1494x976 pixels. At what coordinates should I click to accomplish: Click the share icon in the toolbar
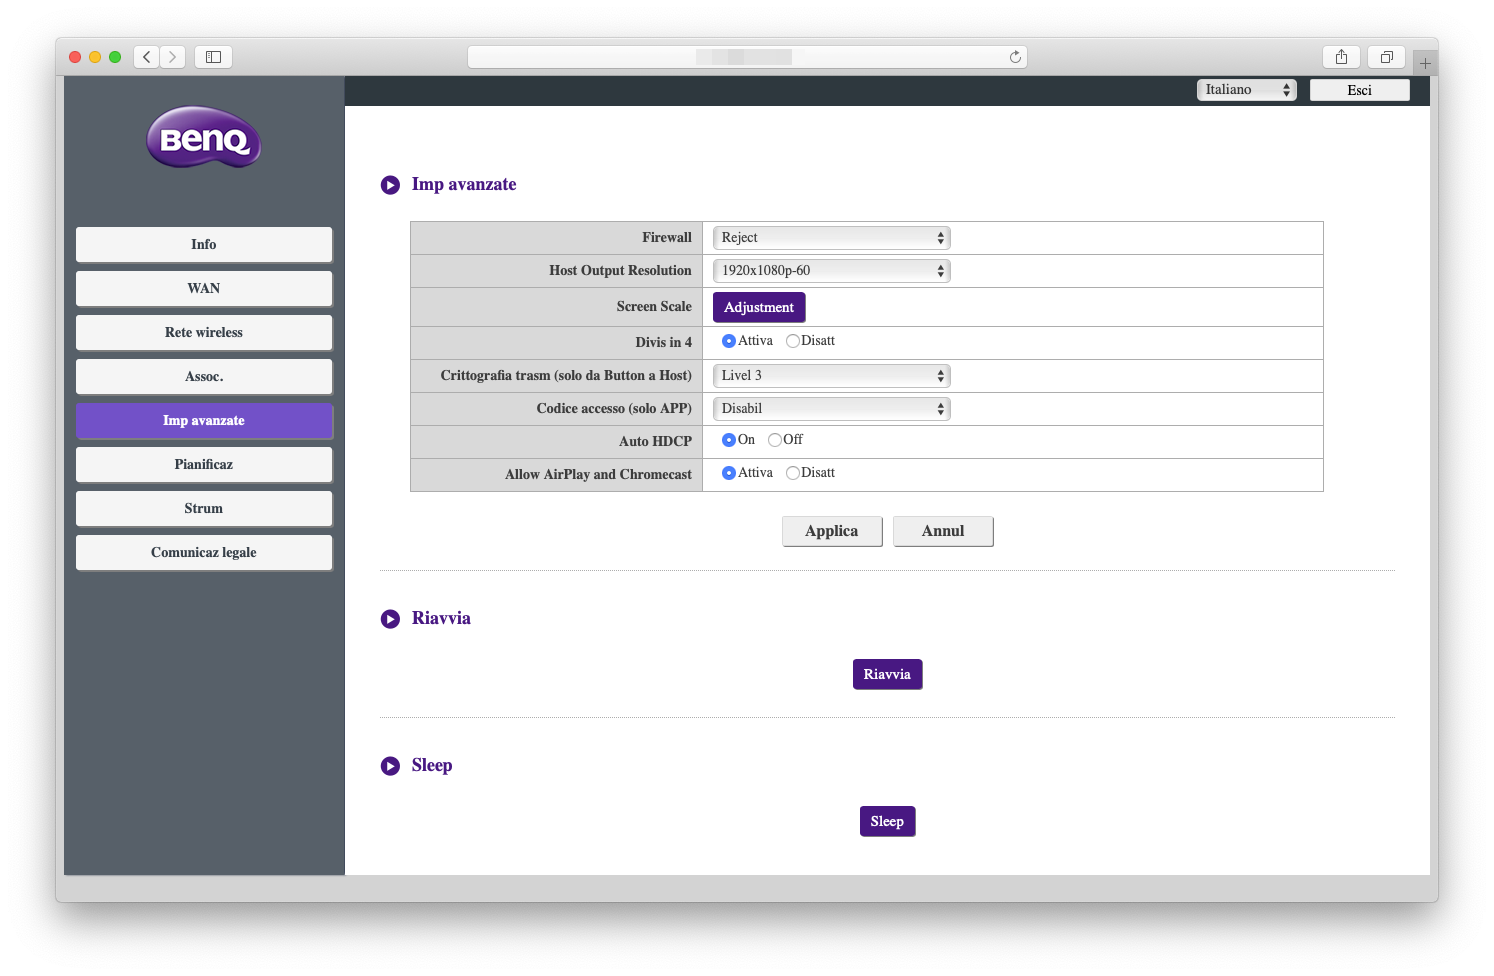(x=1341, y=57)
